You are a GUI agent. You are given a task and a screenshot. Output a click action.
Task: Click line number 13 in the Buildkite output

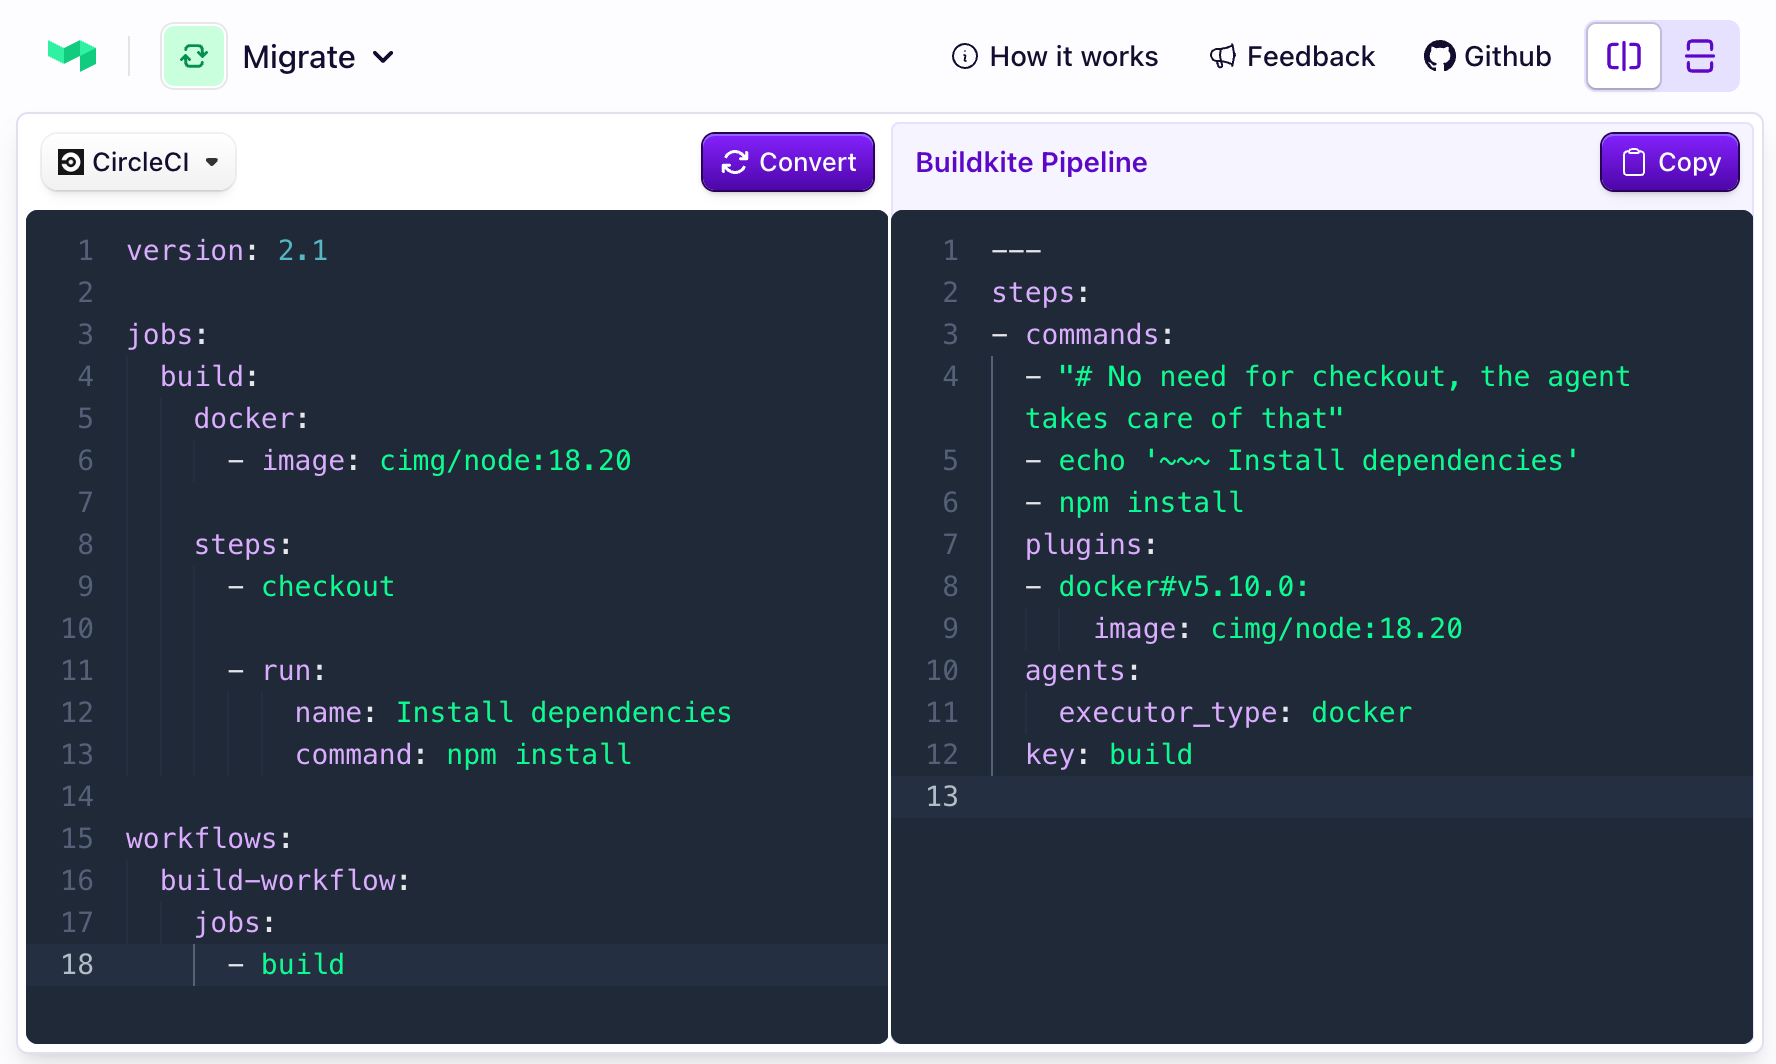coord(941,795)
